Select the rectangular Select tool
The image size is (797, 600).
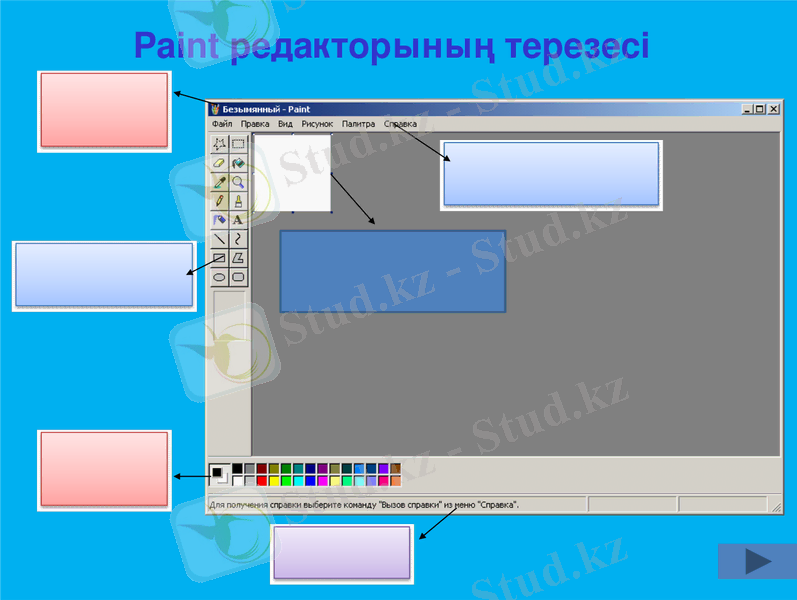pos(238,144)
